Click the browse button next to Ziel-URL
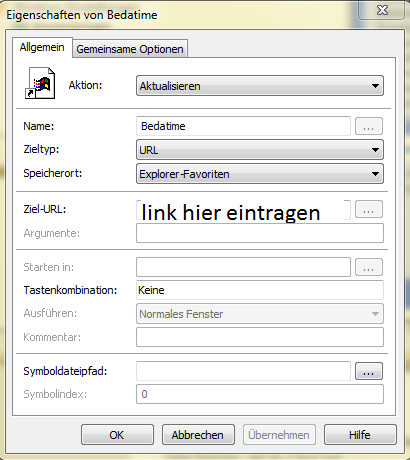 click(369, 209)
